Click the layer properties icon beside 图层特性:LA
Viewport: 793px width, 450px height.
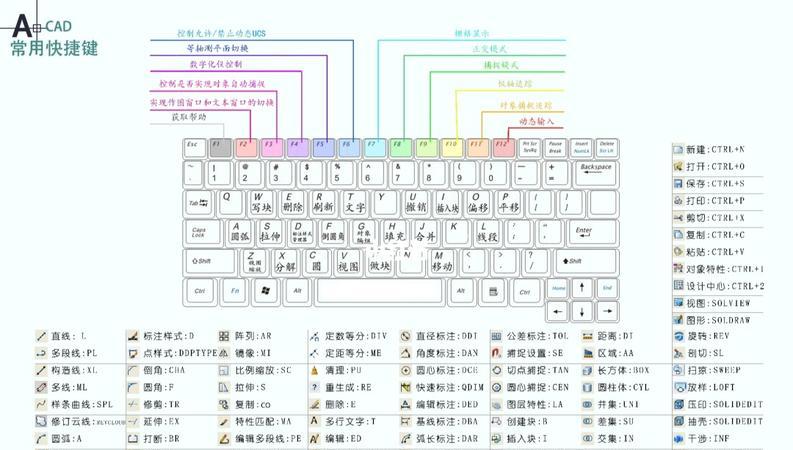(x=497, y=404)
